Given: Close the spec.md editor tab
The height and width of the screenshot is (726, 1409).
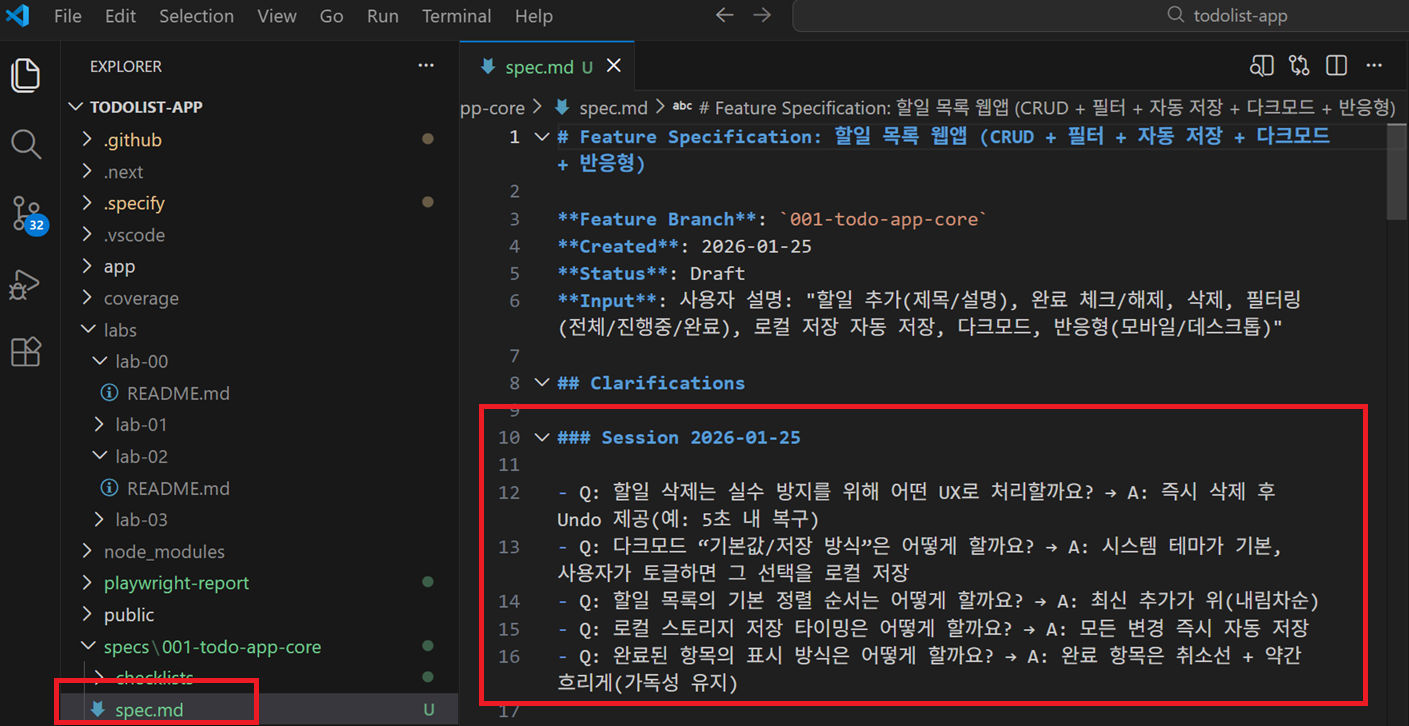Looking at the screenshot, I should (614, 66).
